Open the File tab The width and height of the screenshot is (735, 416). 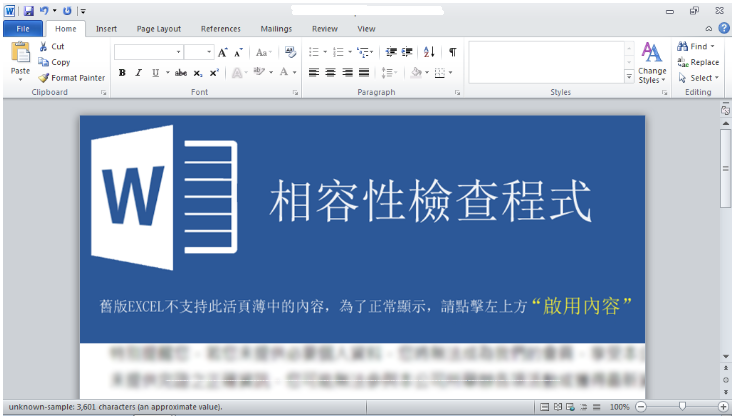tap(23, 29)
